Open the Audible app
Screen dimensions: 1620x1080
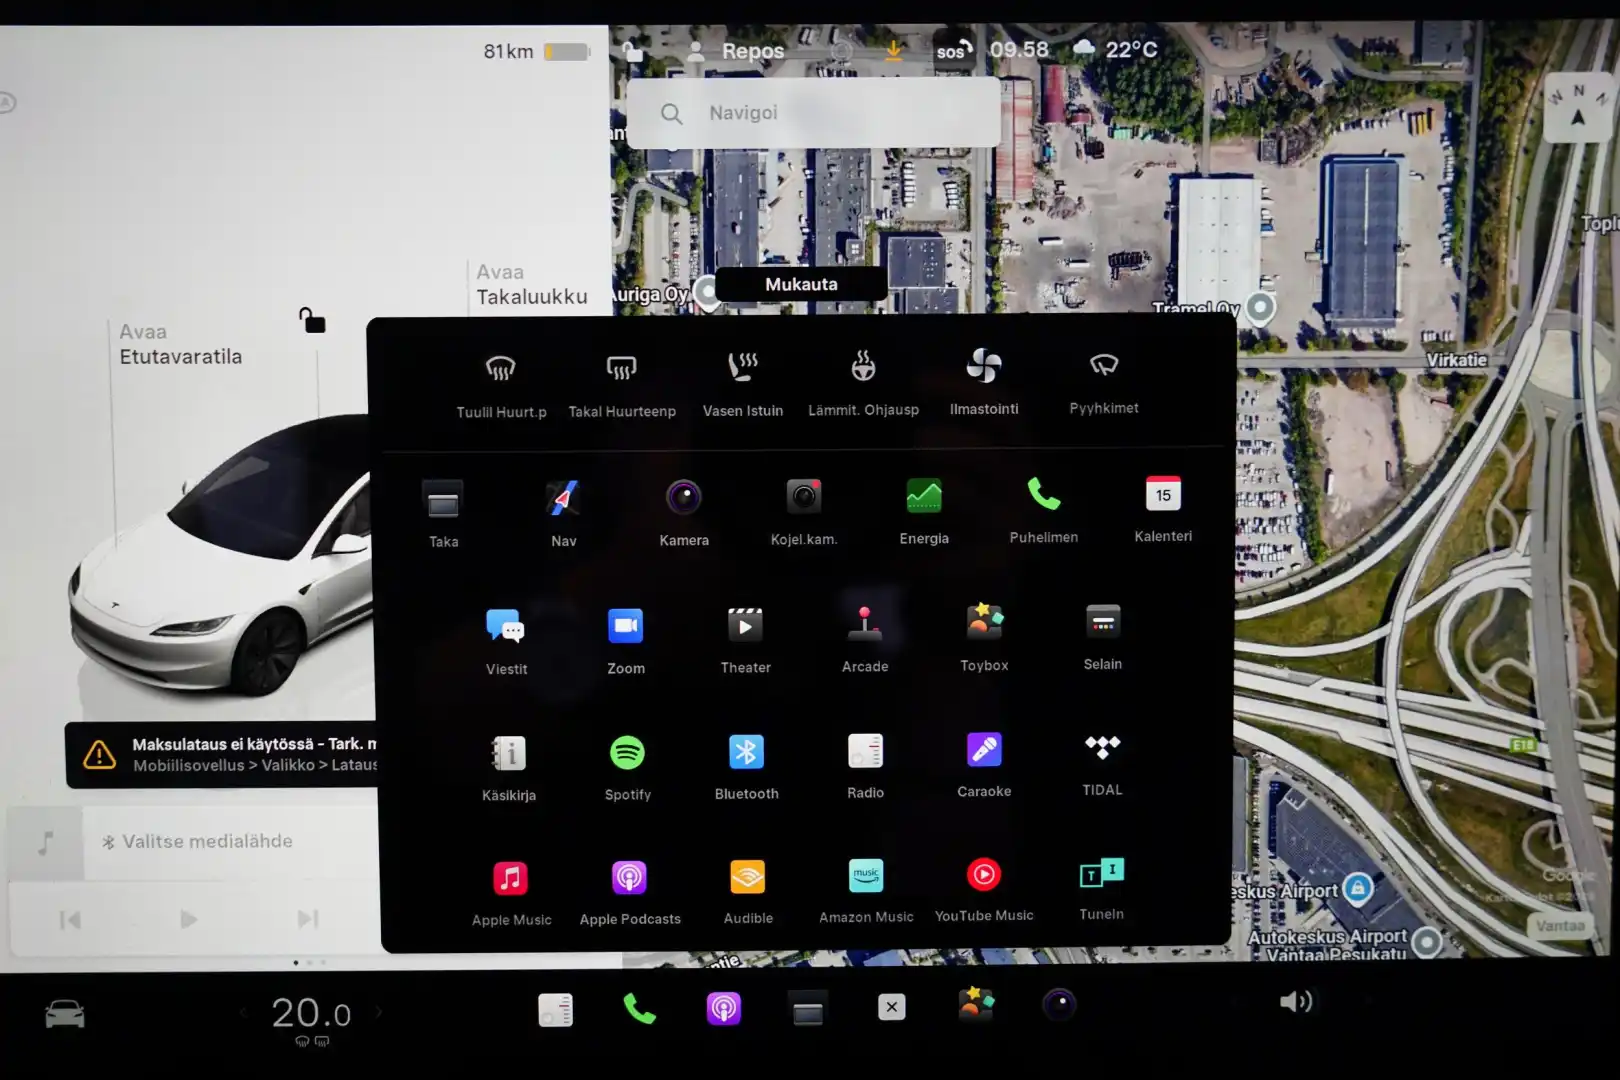(748, 890)
